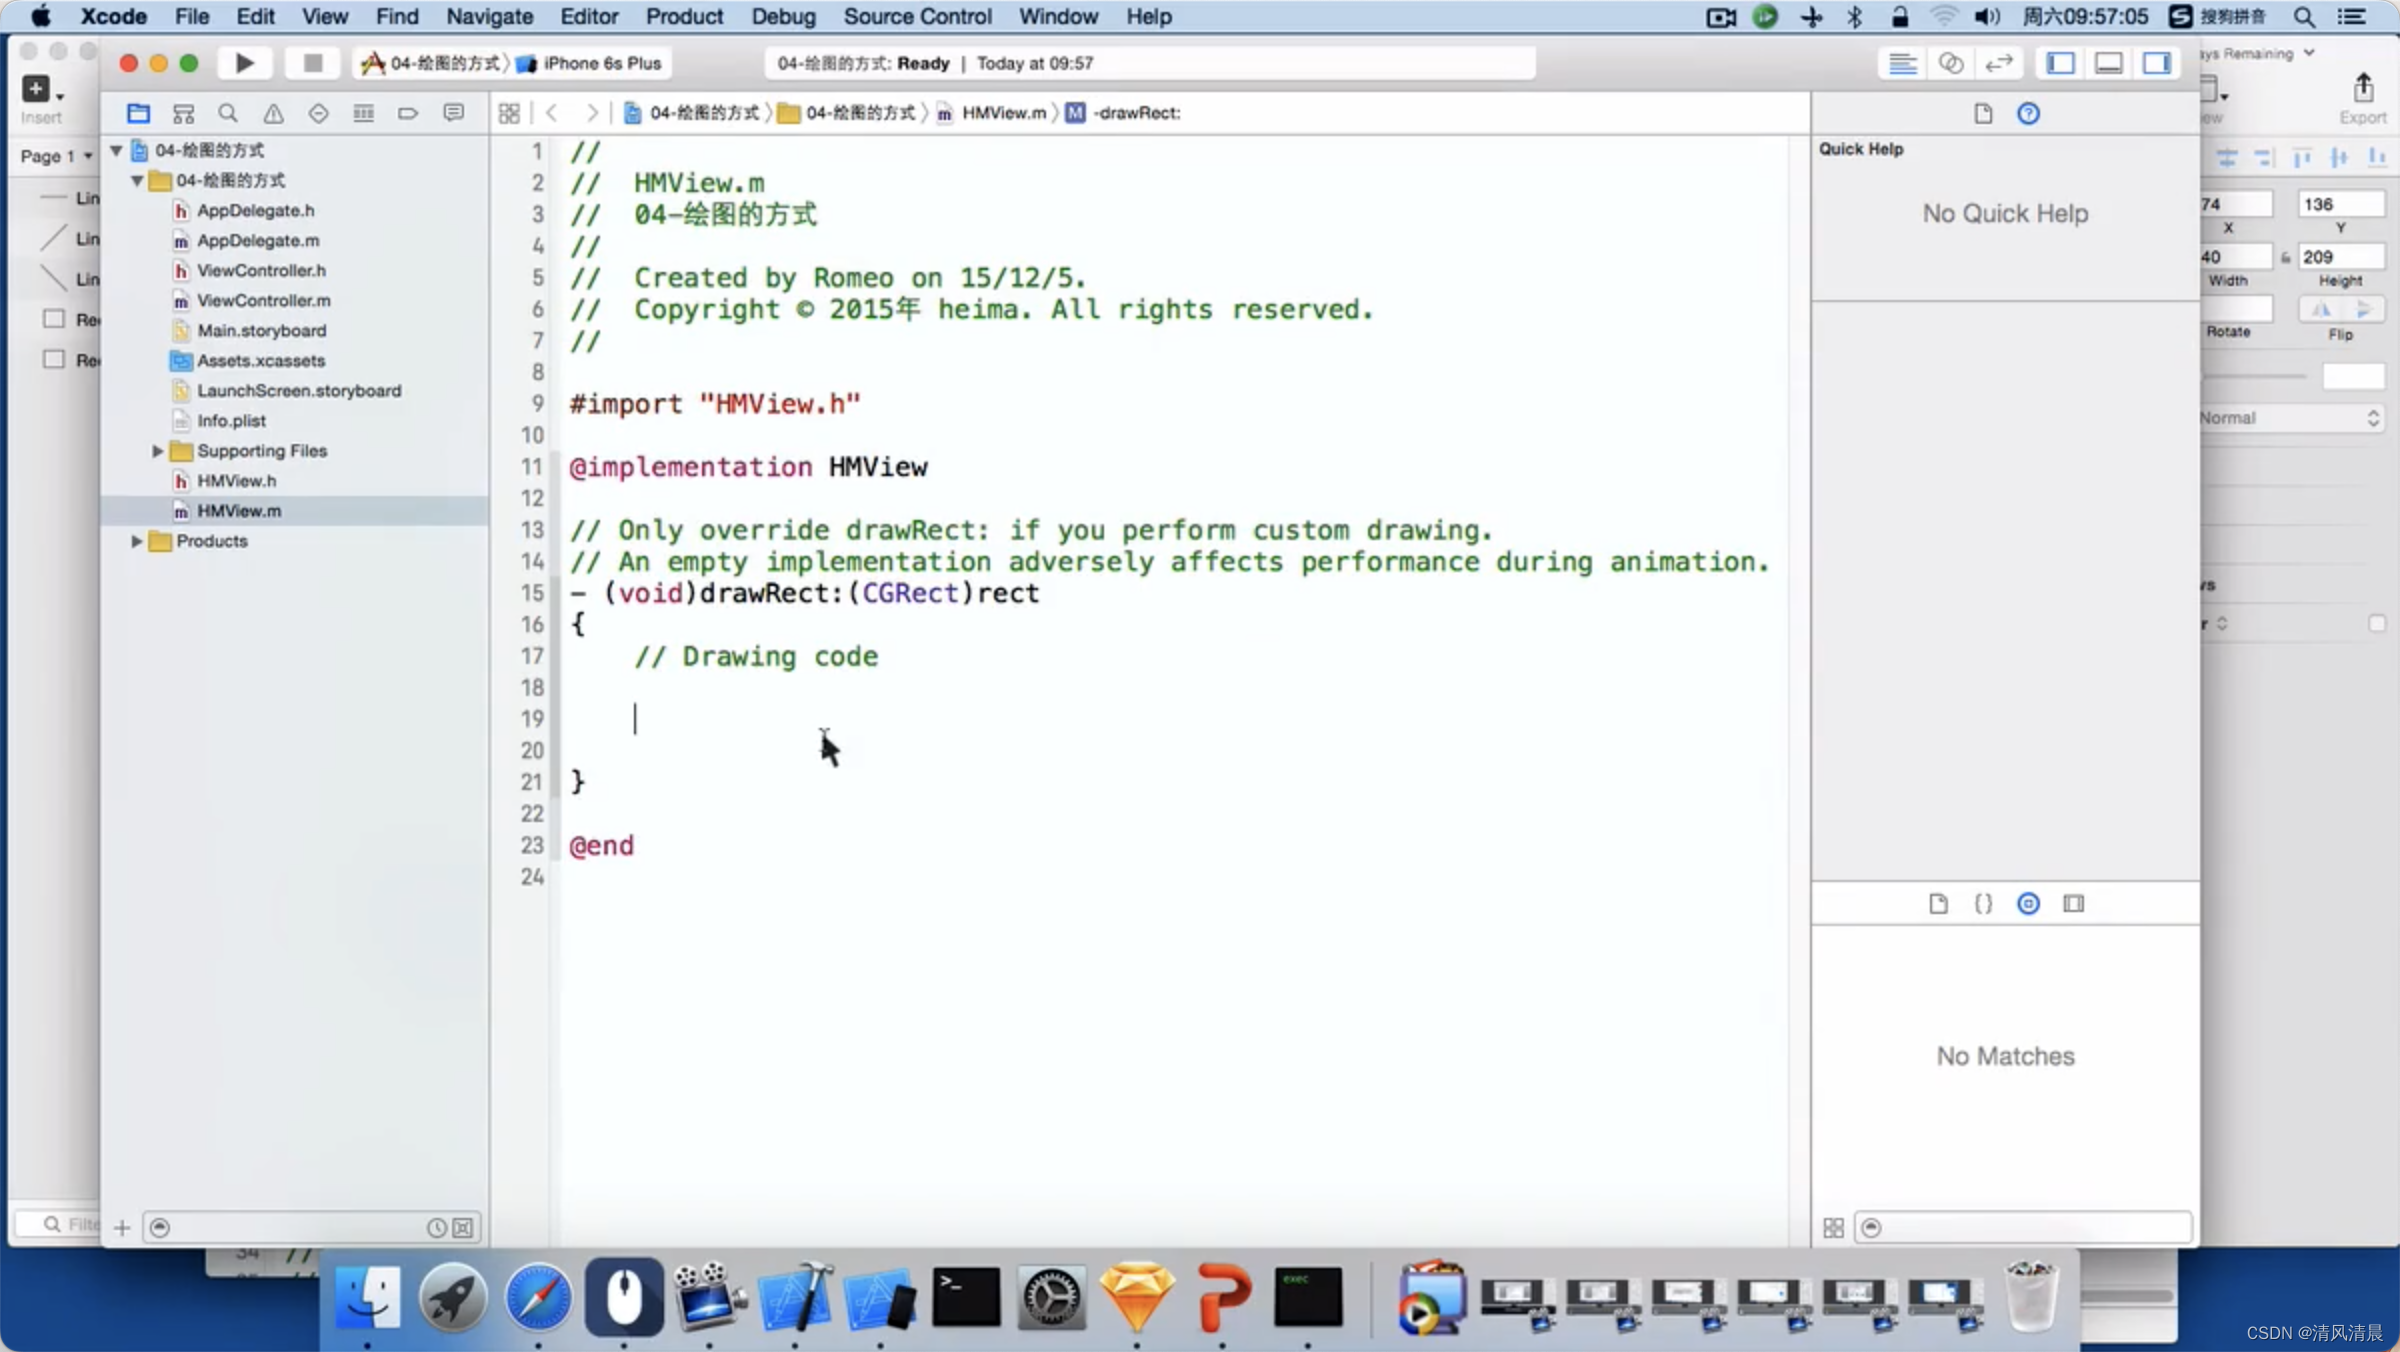The image size is (2400, 1352).
Task: Launch Safari from the Dock
Action: 538,1297
